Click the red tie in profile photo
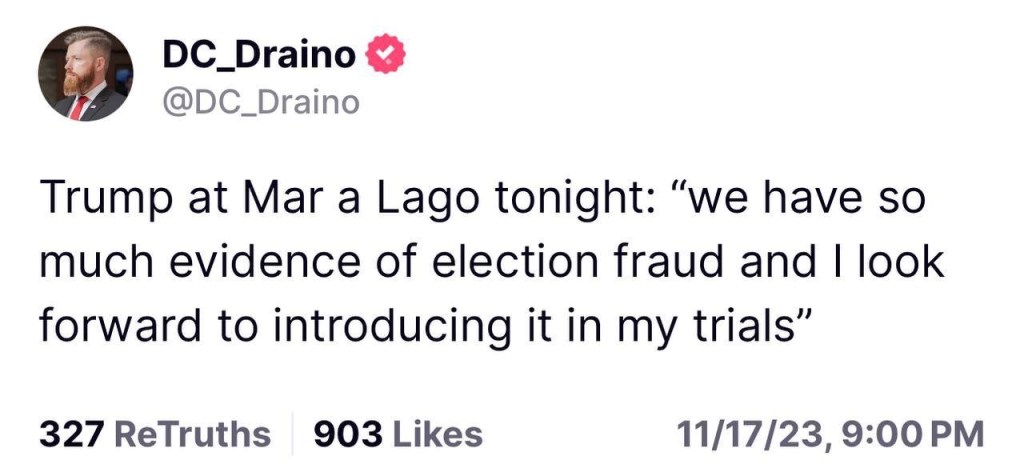This screenshot has height=472, width=1024. (x=78, y=108)
